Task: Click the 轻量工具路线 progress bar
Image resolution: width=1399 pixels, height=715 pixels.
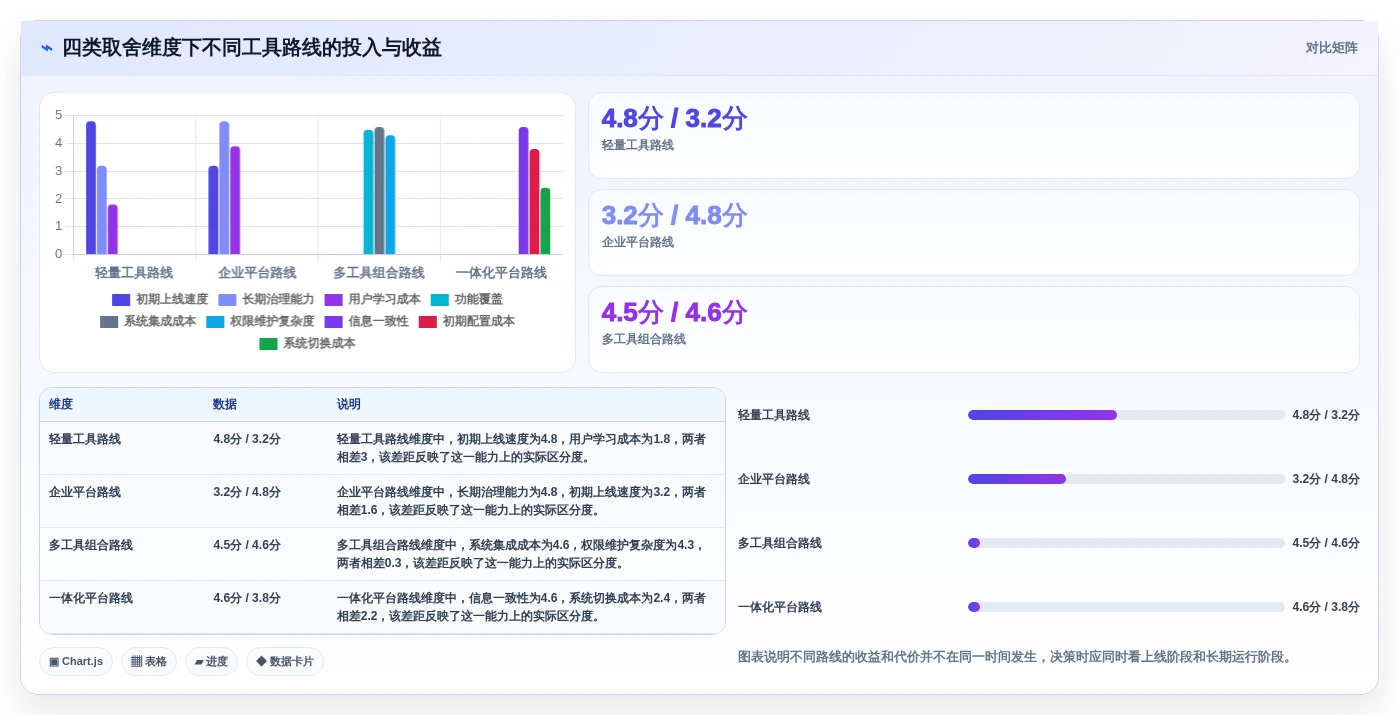Action: click(x=1126, y=415)
